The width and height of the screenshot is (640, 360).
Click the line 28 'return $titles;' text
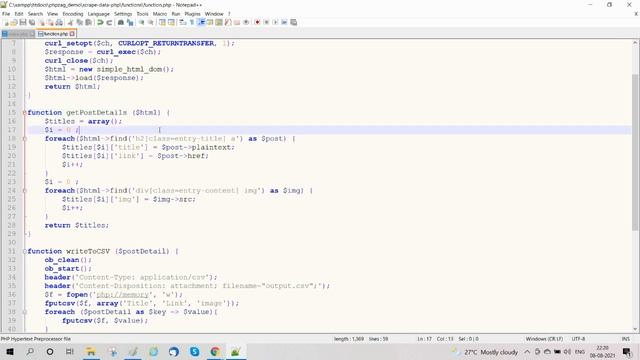(77, 225)
